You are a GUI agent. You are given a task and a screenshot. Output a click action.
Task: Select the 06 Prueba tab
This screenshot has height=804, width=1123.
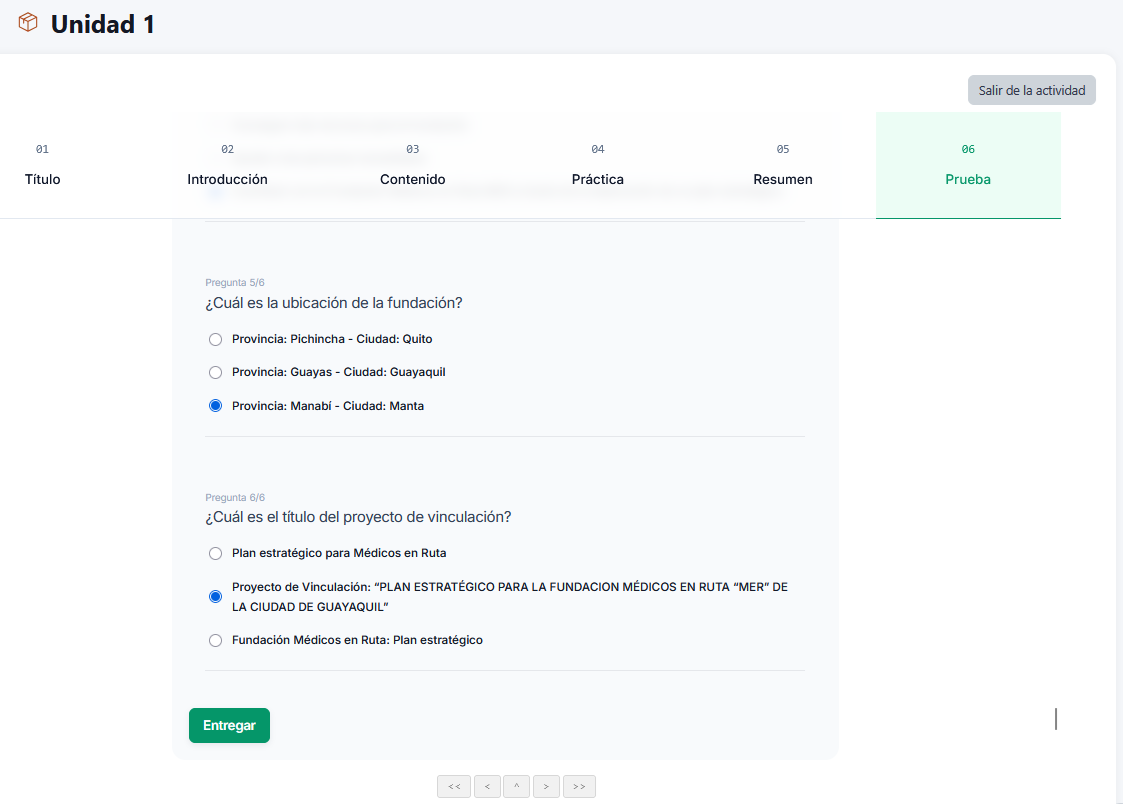(x=968, y=166)
